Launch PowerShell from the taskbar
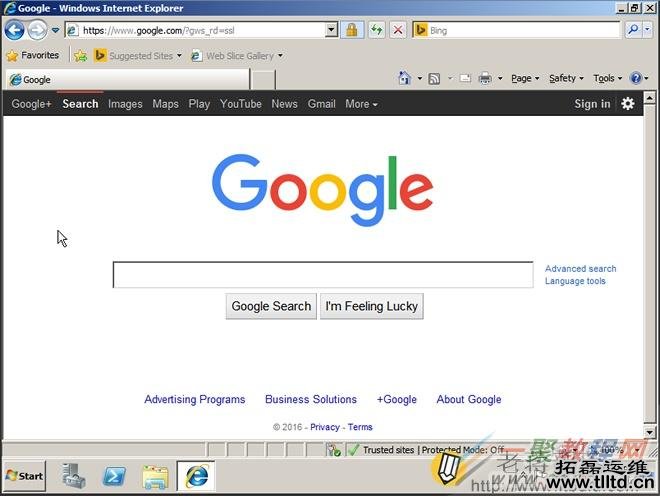 (114, 476)
